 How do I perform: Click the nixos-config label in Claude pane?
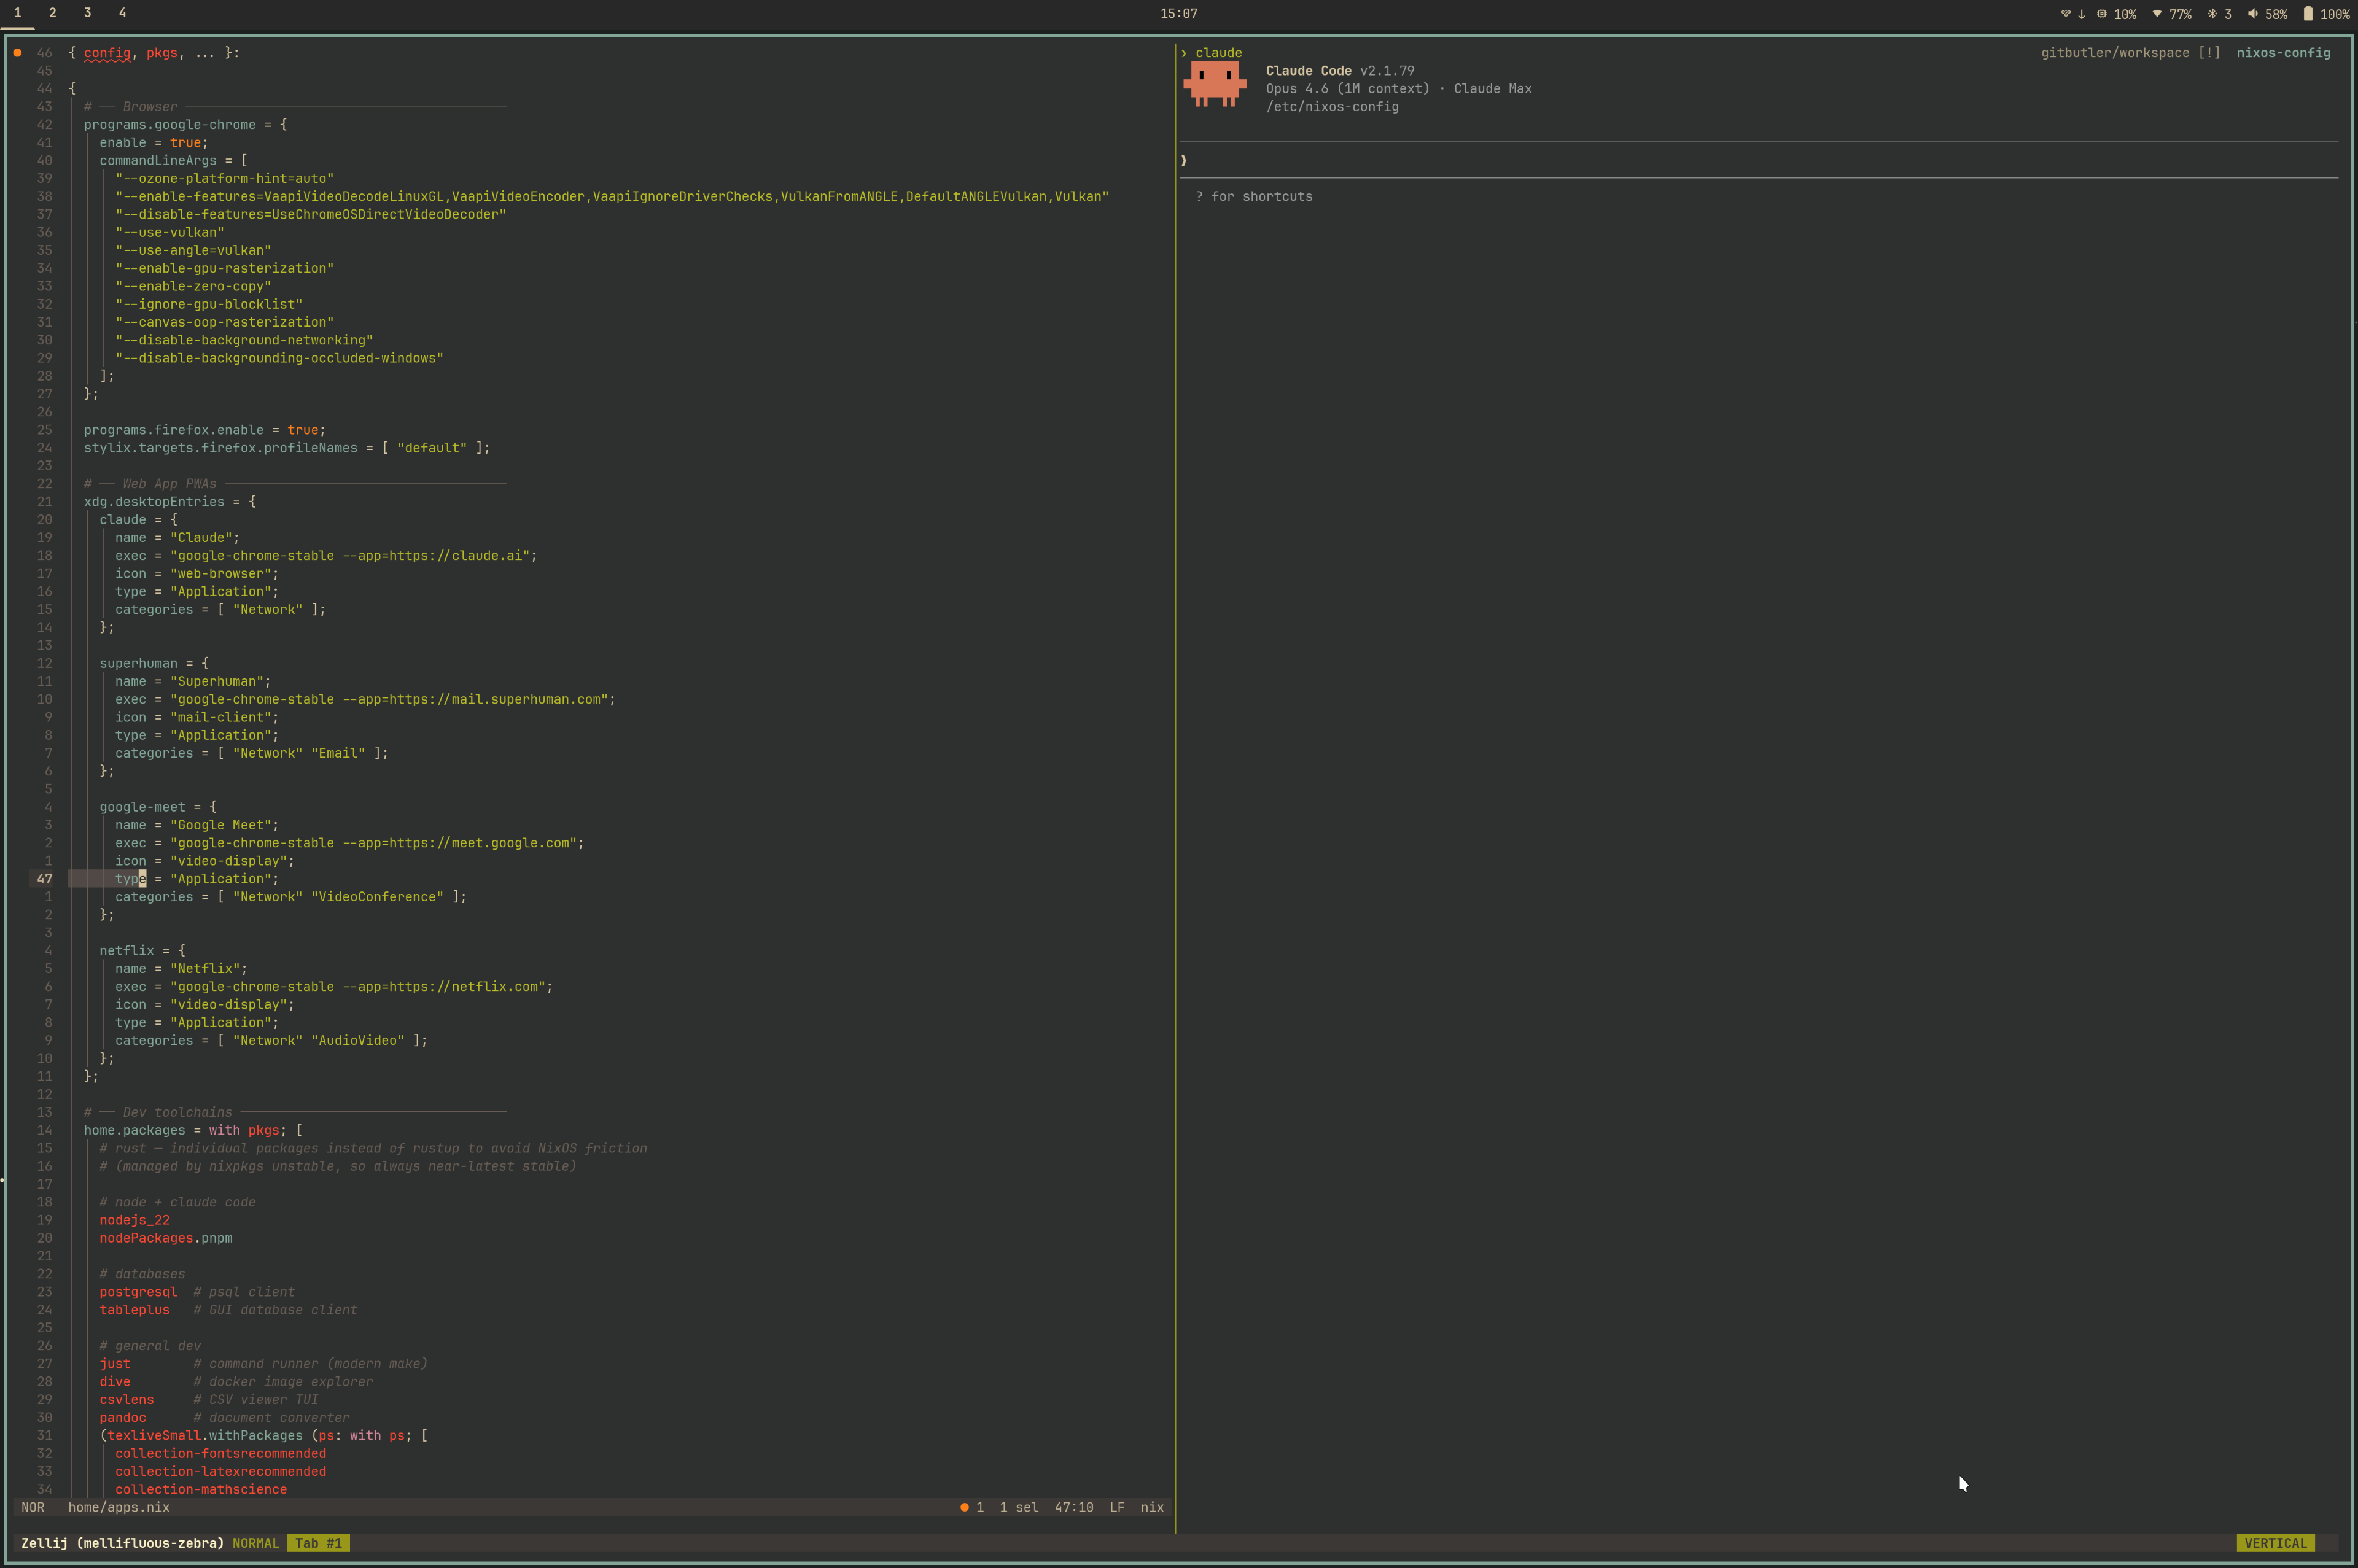(x=2283, y=52)
